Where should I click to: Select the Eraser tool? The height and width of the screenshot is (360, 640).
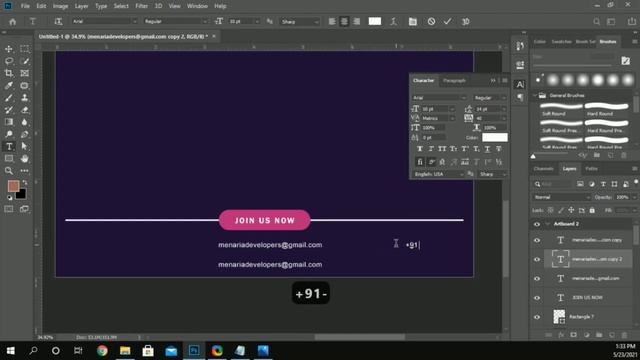(x=24, y=110)
